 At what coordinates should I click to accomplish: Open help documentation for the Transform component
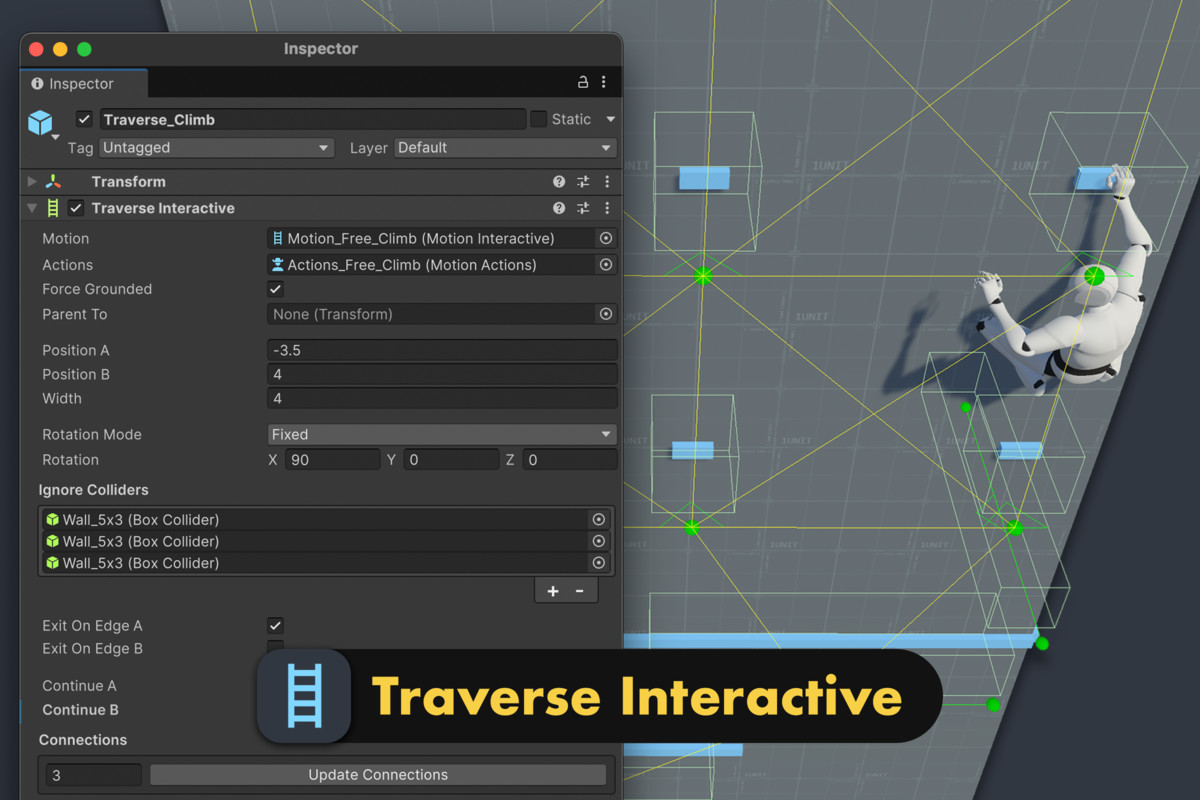point(560,181)
